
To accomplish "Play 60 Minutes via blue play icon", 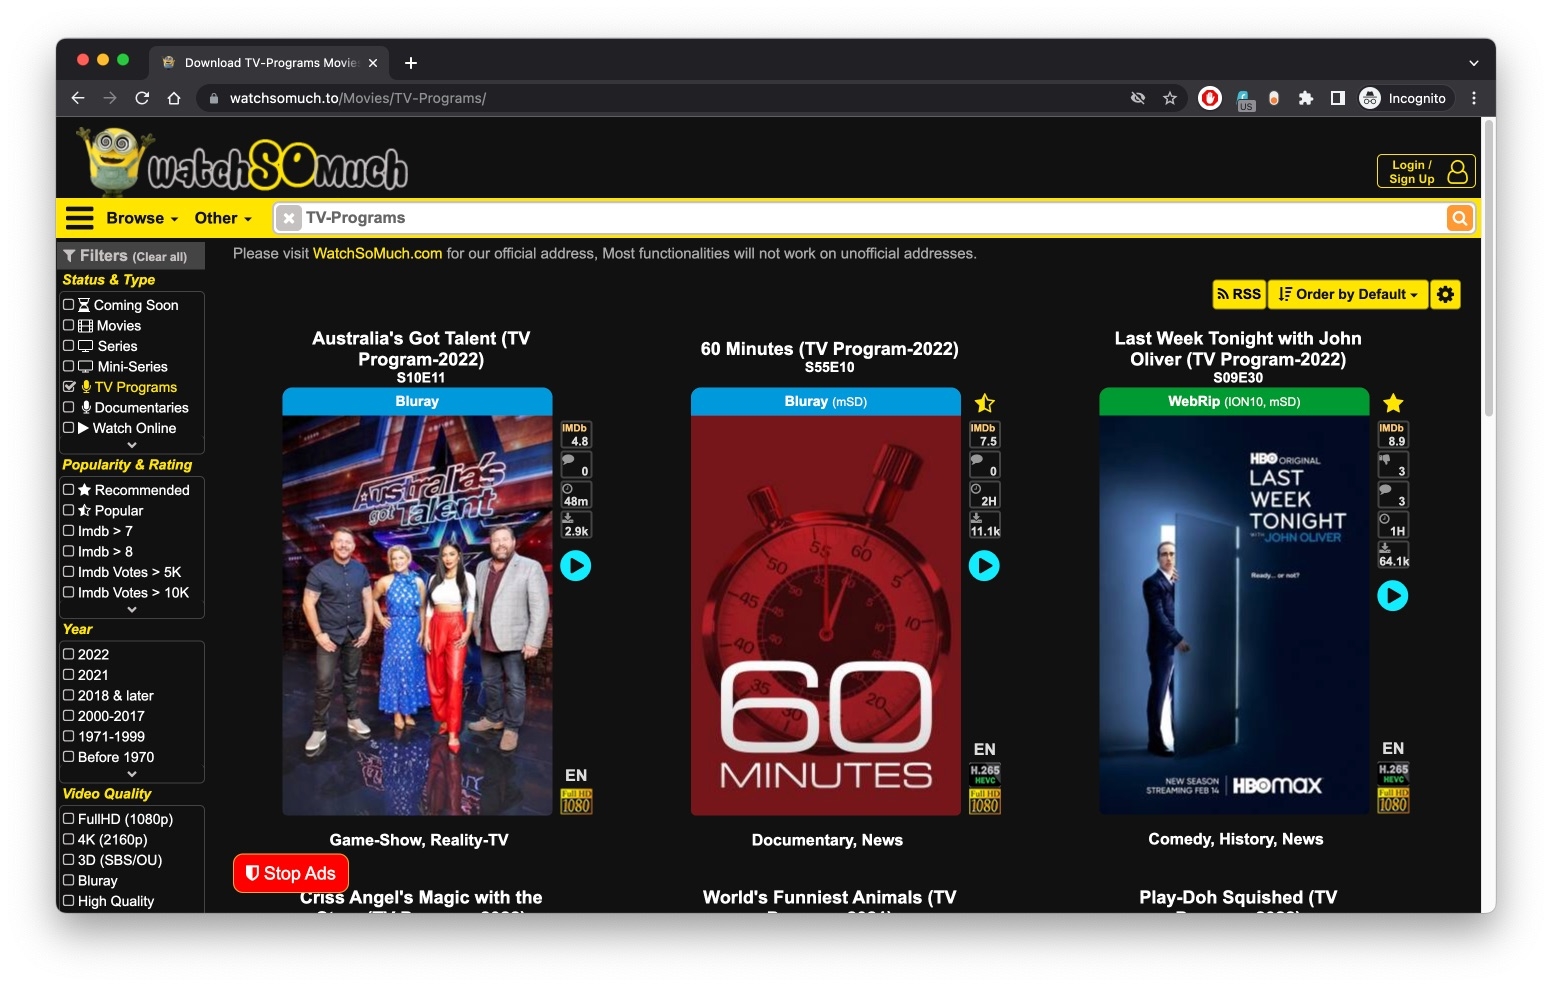I will pos(984,566).
